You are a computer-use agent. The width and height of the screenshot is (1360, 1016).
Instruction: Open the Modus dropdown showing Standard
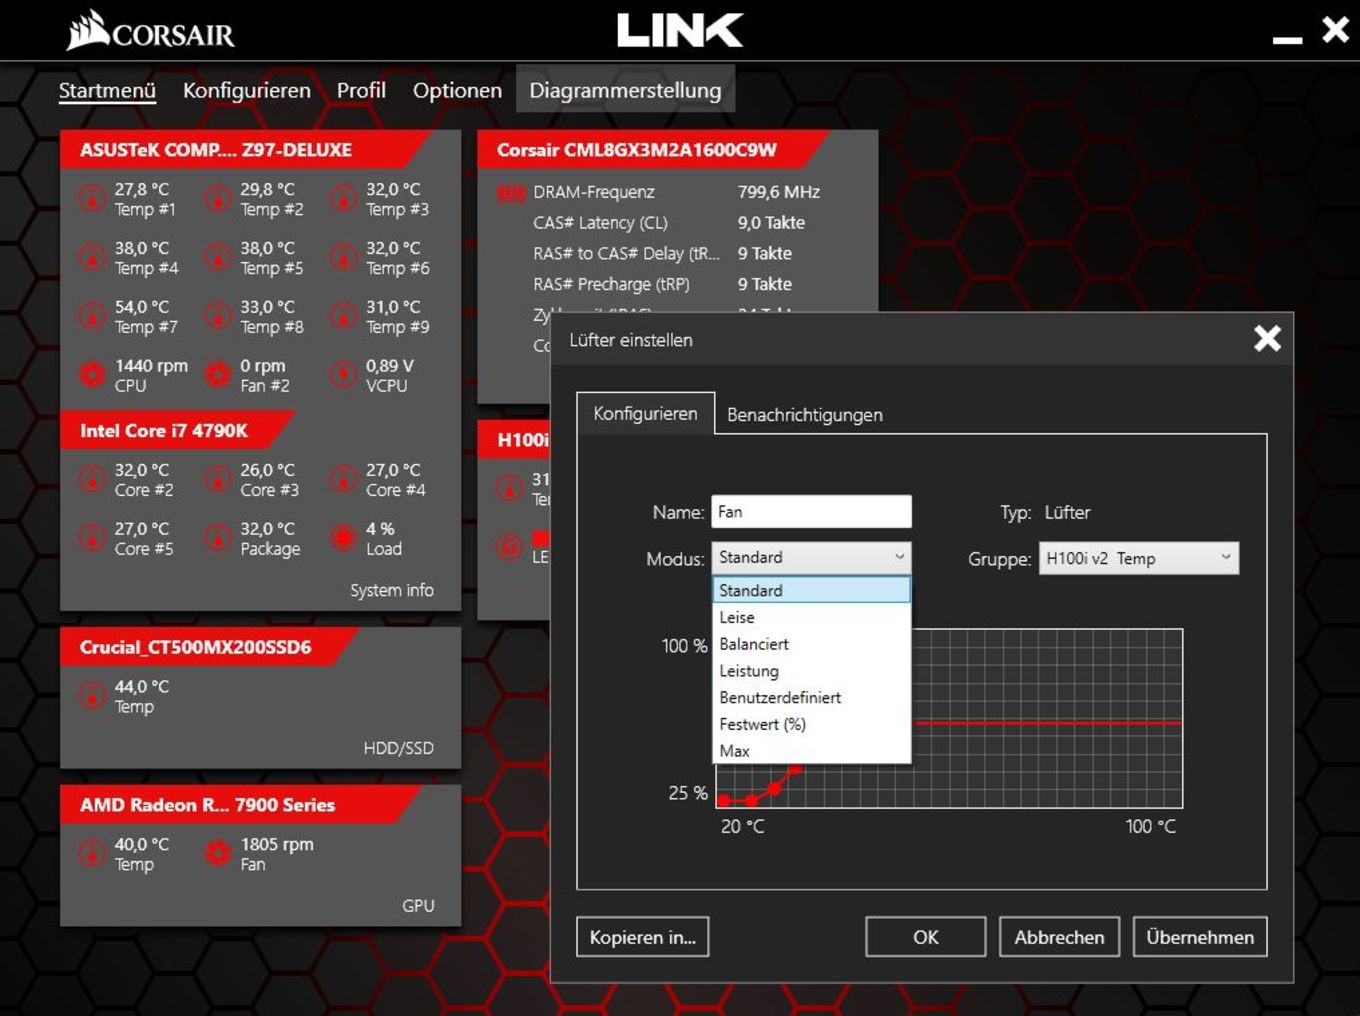click(811, 558)
